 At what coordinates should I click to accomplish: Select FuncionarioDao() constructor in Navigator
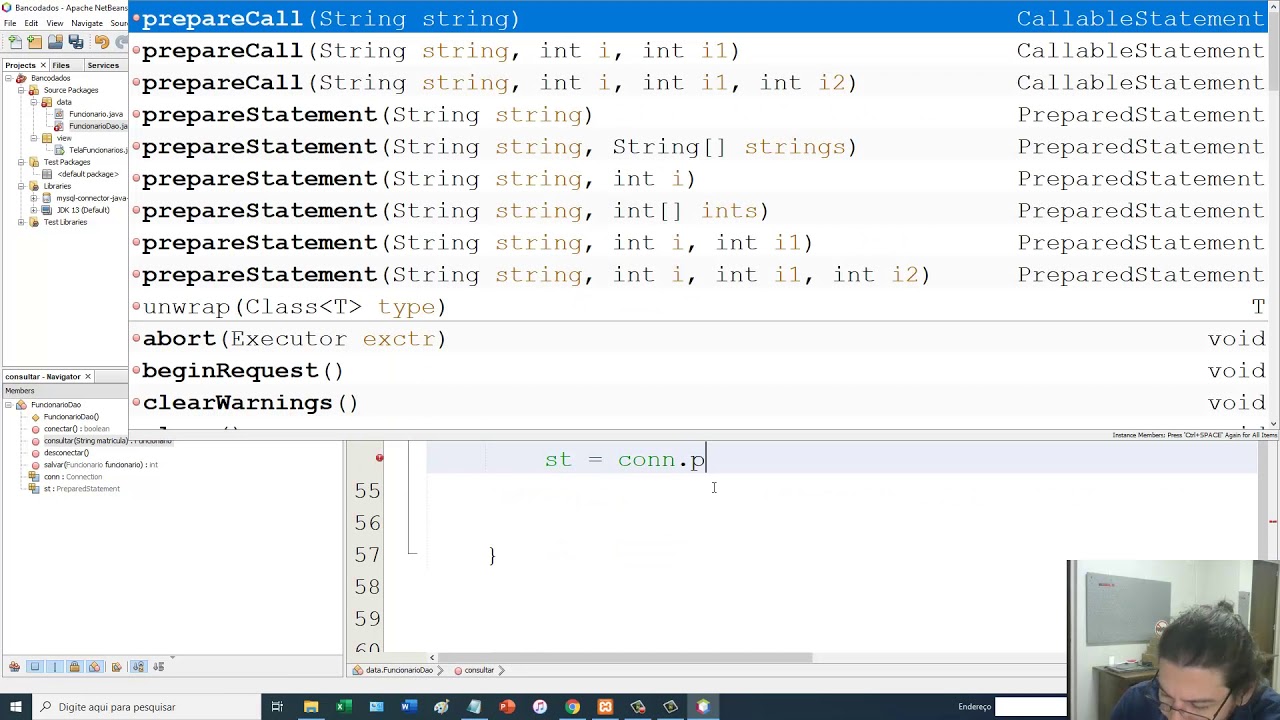(x=70, y=417)
